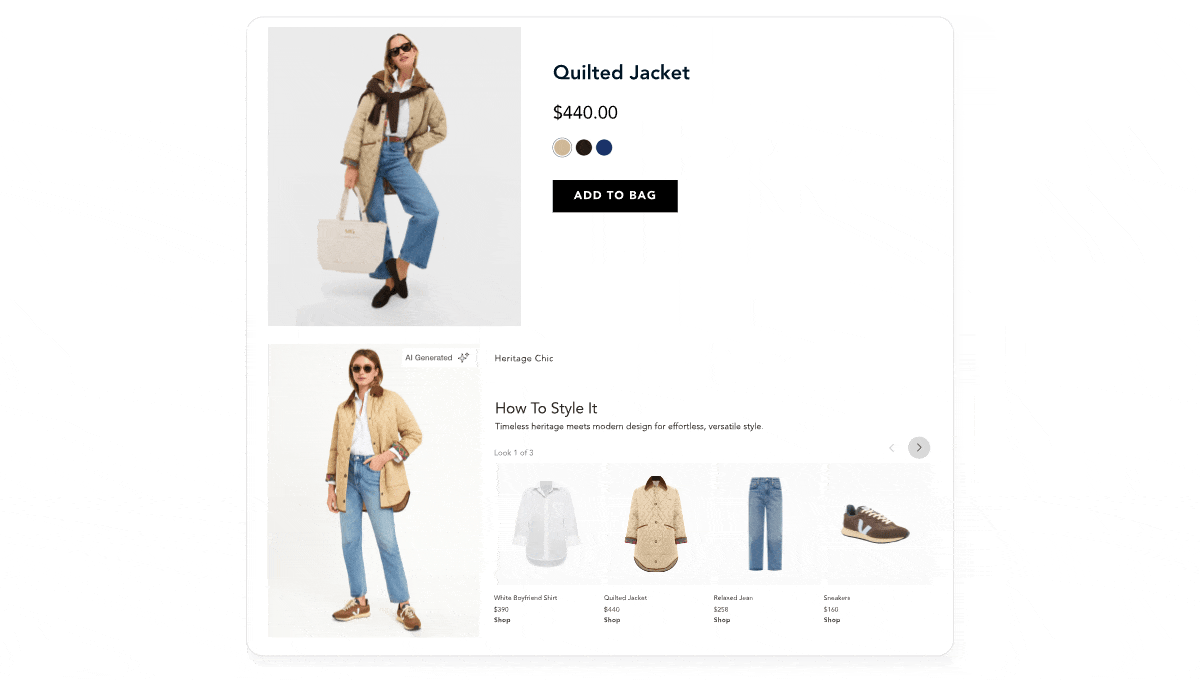This screenshot has width=1200, height=680.
Task: Click the AI generated styled look image
Action: tap(373, 491)
